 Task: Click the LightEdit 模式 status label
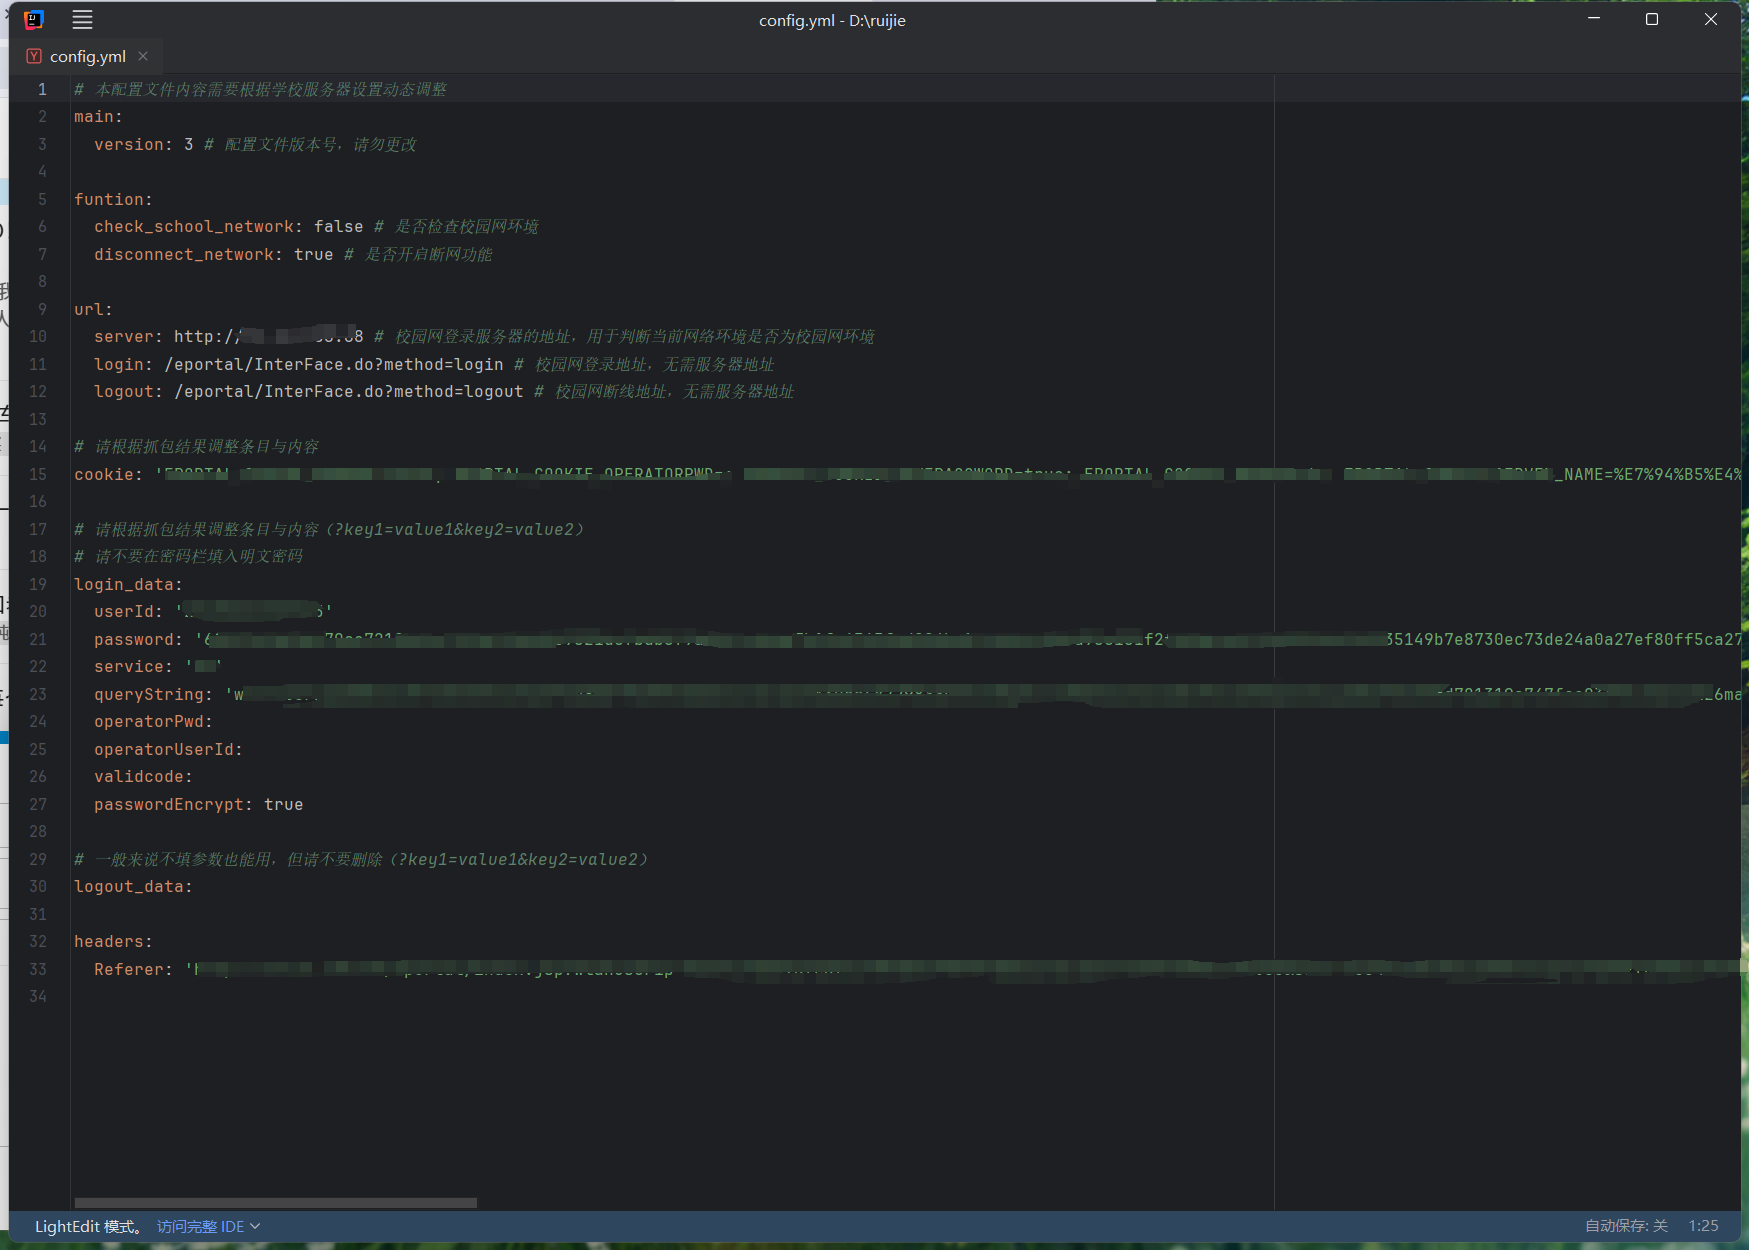(x=88, y=1226)
